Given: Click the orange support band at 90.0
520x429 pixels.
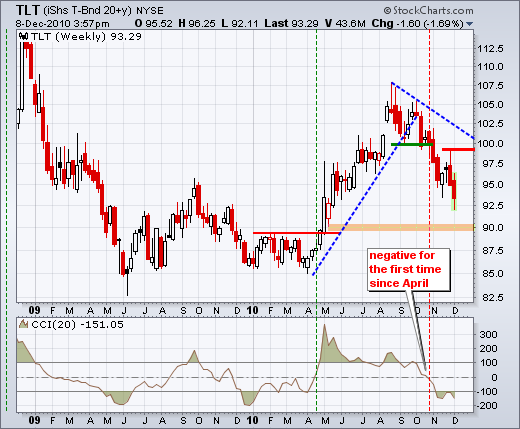Looking at the screenshot, I should pos(401,227).
